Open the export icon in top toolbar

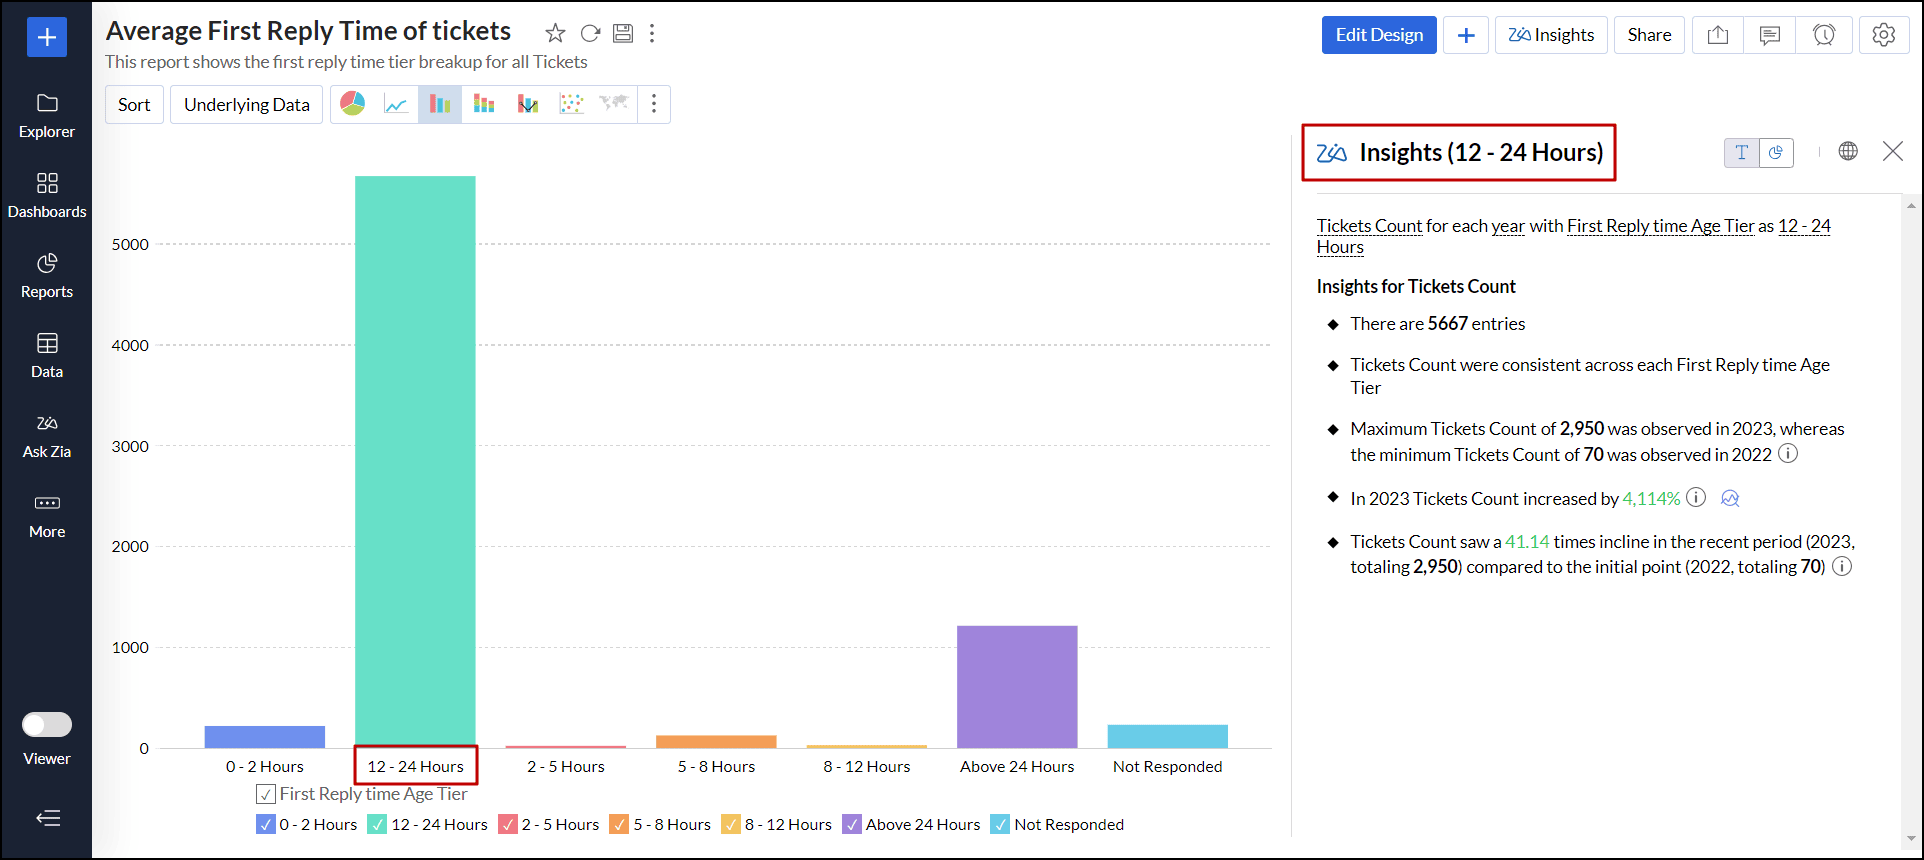pos(1717,35)
